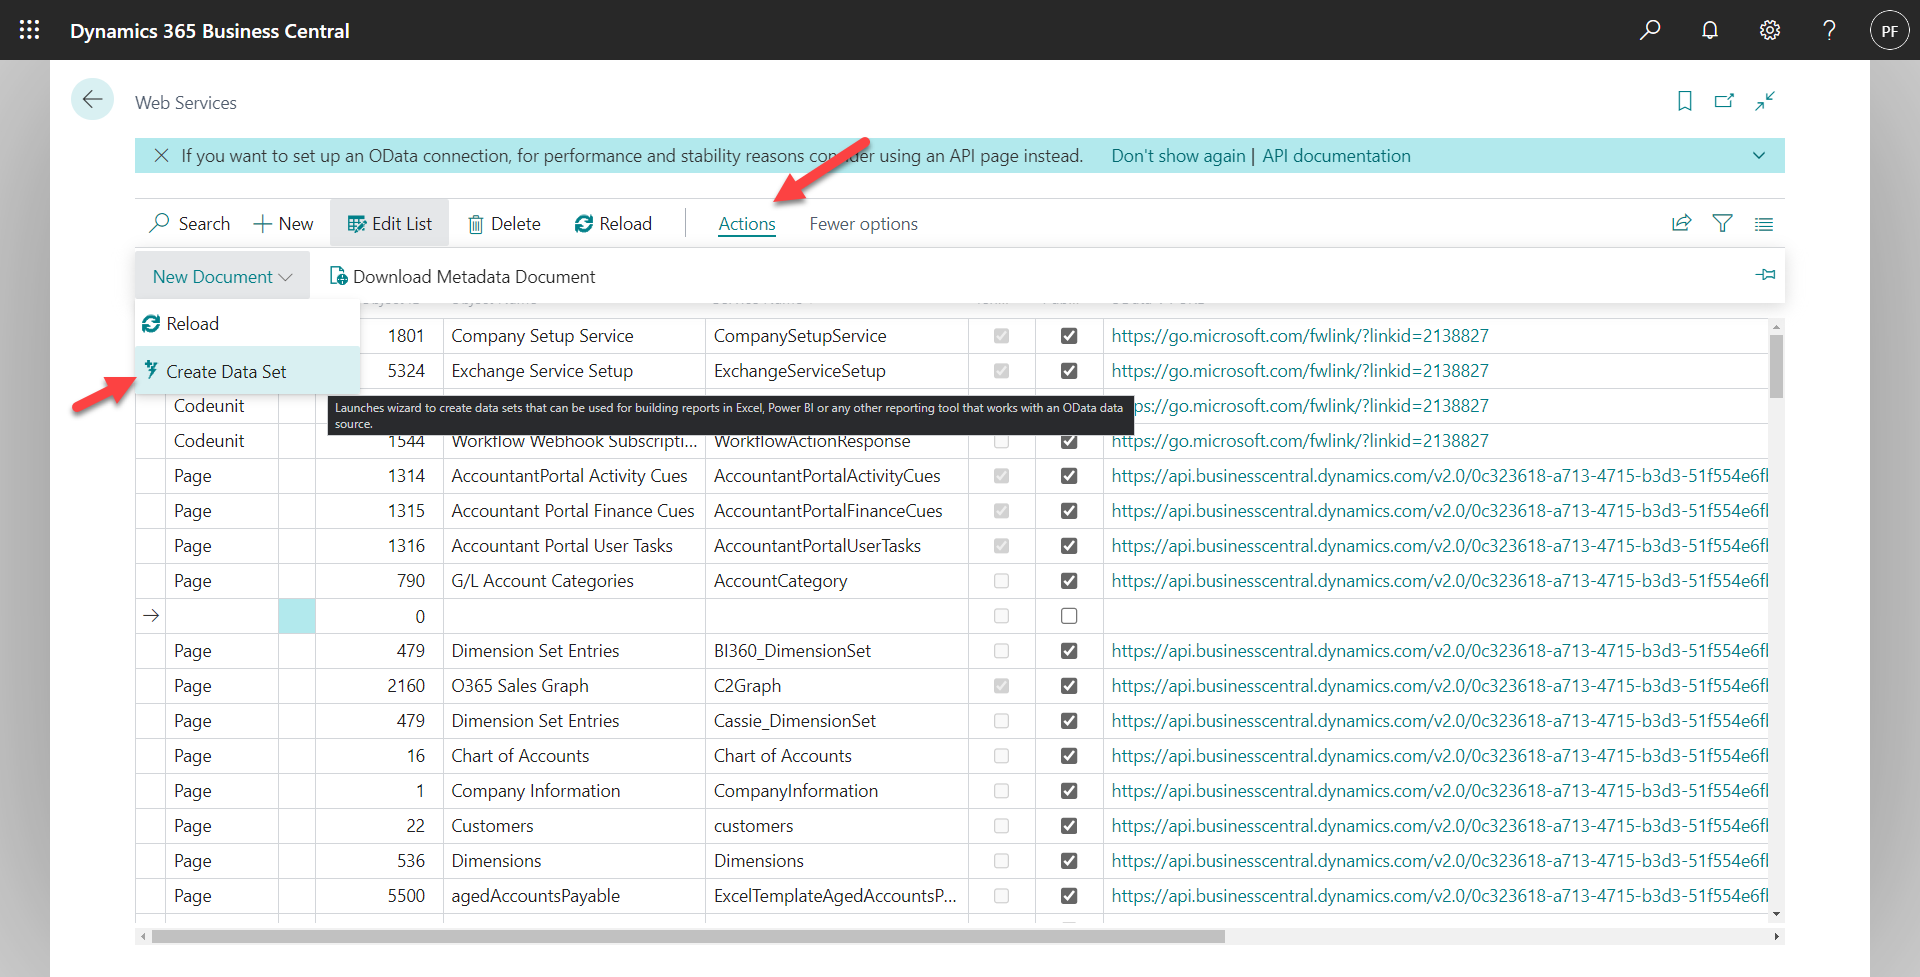Open the filter pane funnel icon
Screen dimensions: 1920x977
(1722, 224)
